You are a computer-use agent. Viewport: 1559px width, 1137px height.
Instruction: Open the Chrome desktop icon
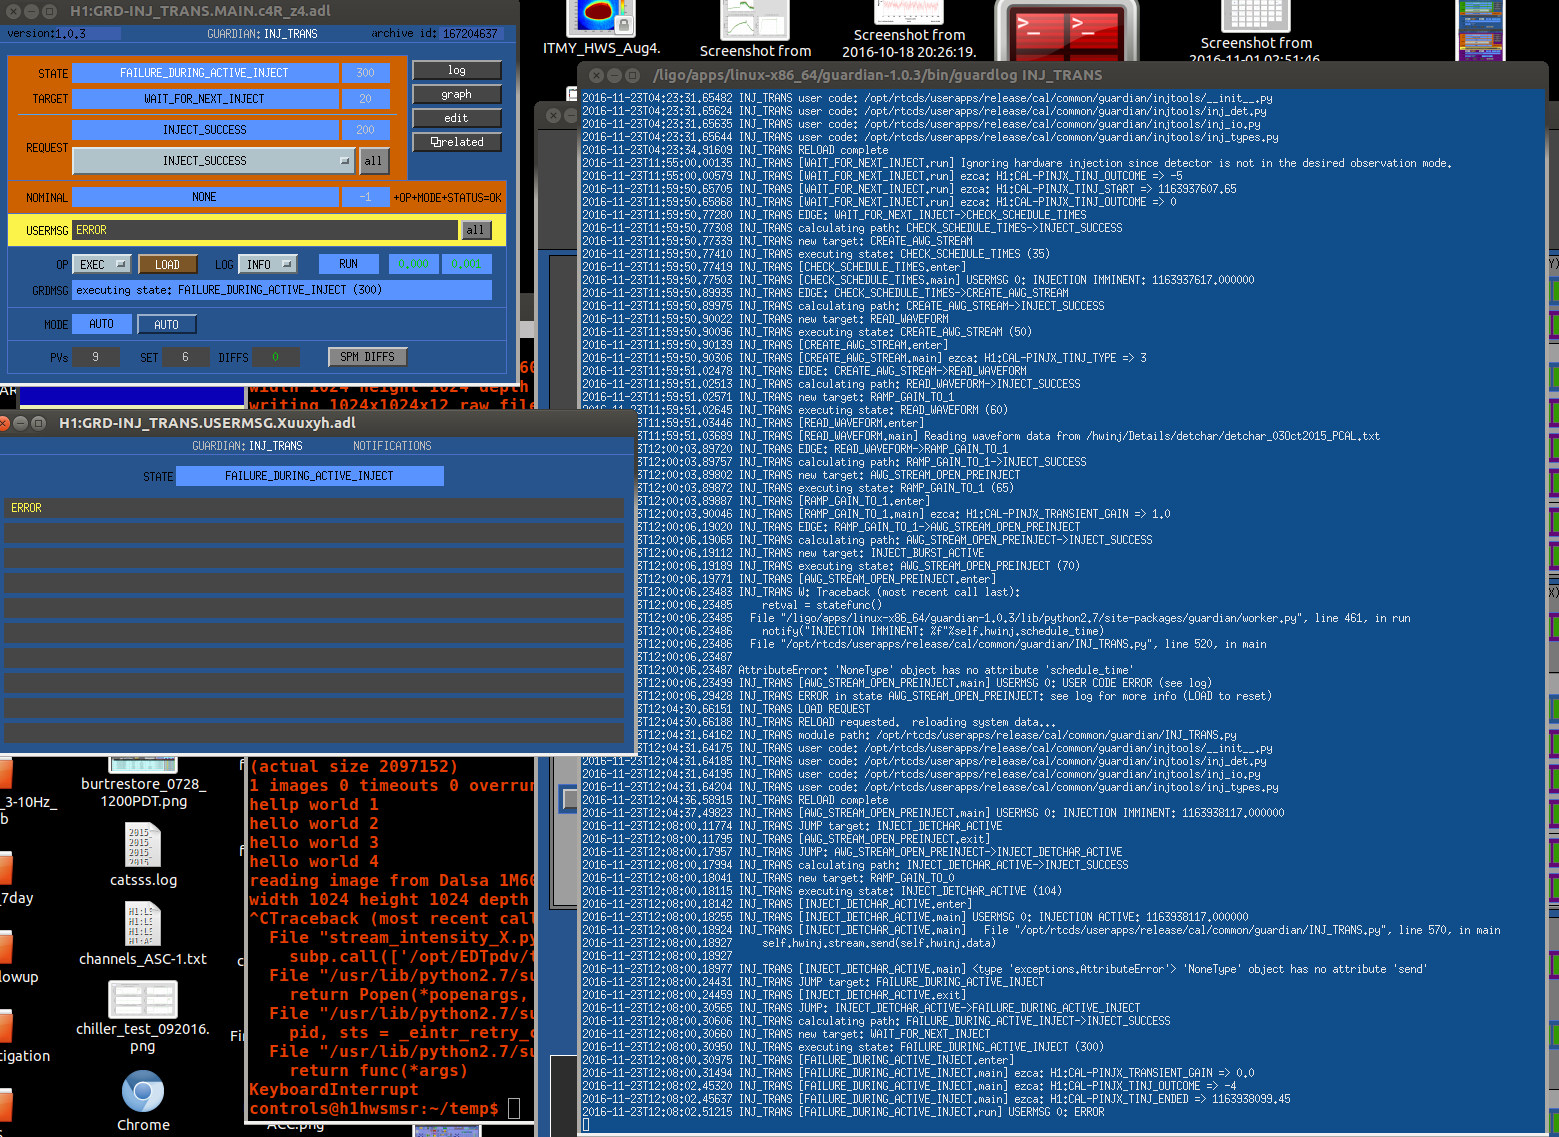[x=143, y=1092]
